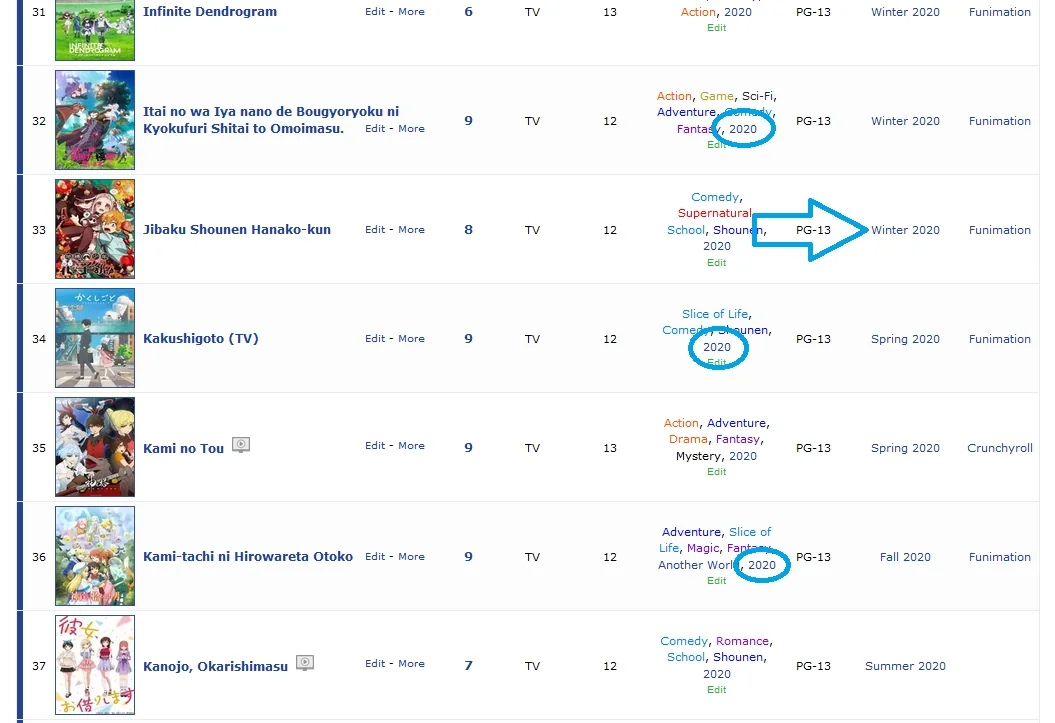The height and width of the screenshot is (723, 1055).
Task: Click the video icon beside Kanojo, Okarishimasu
Action: point(305,663)
